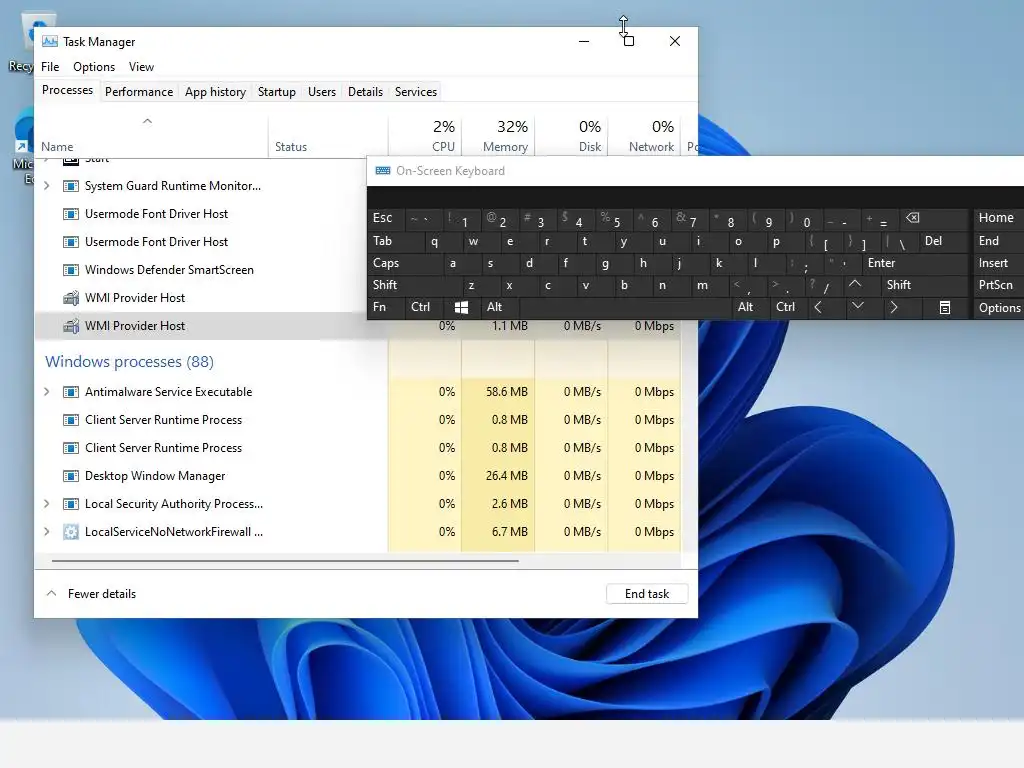Click the Home key on On-Screen Keyboard
The width and height of the screenshot is (1024, 768).
(x=998, y=218)
